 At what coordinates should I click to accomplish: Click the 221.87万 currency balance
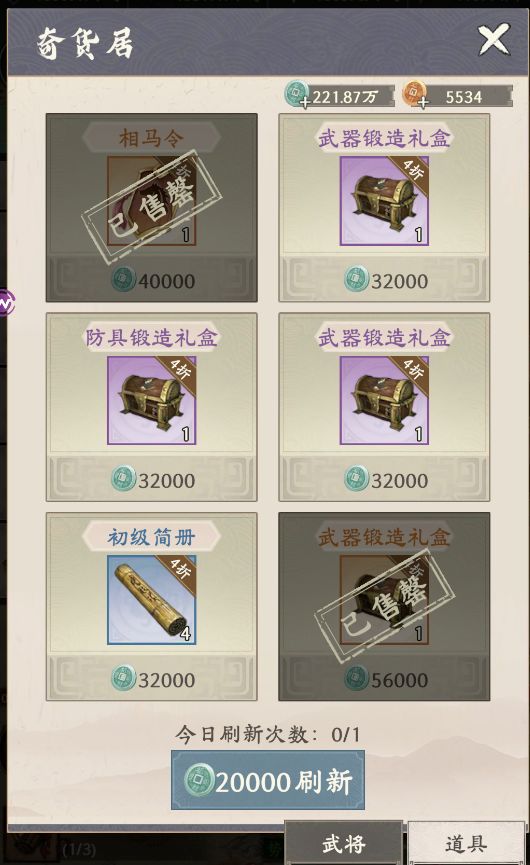[x=345, y=97]
